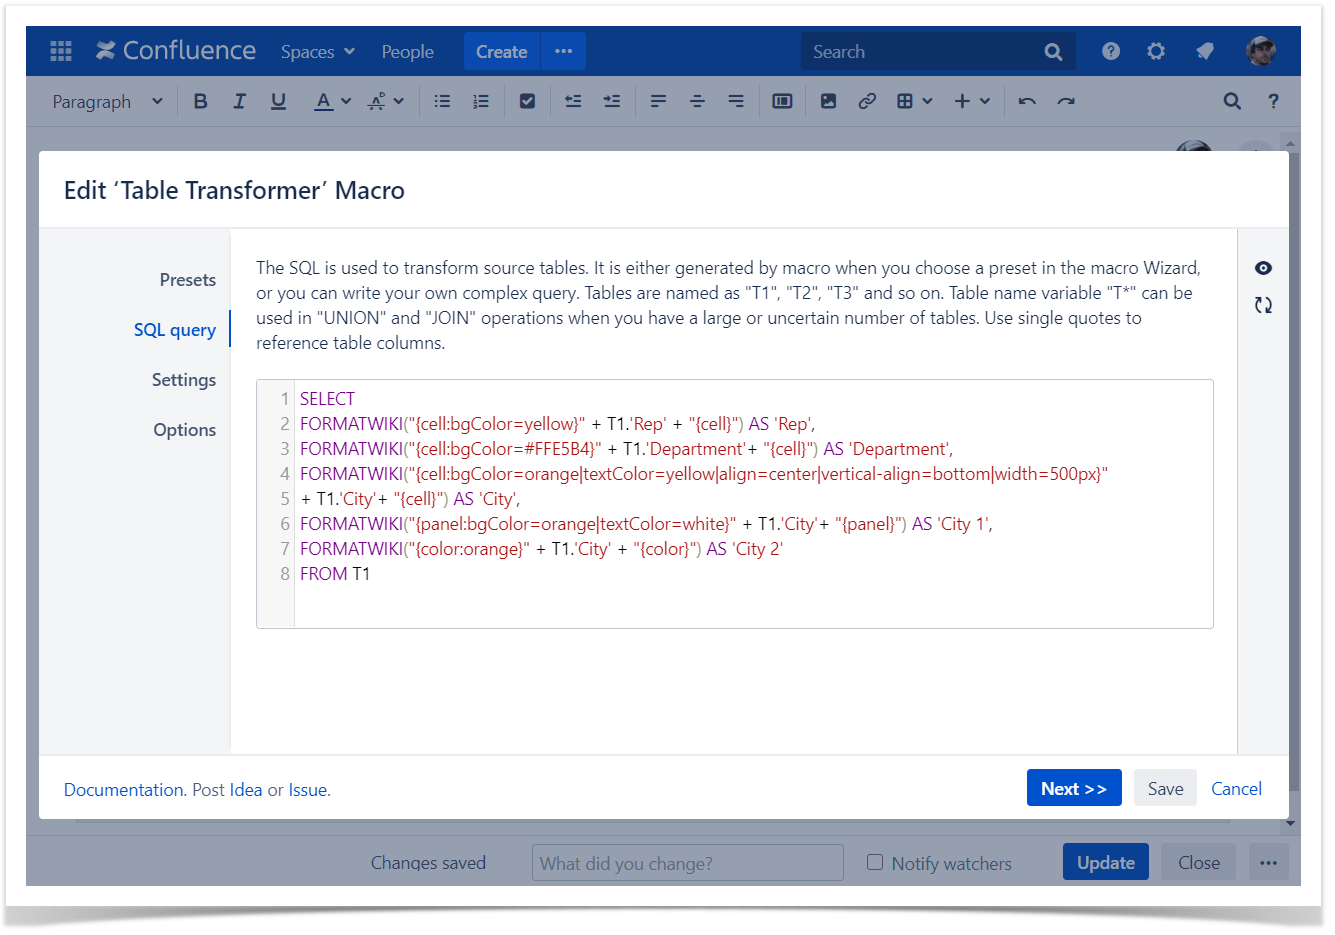Open the app switcher grid icon
1335x935 pixels.
tap(61, 51)
